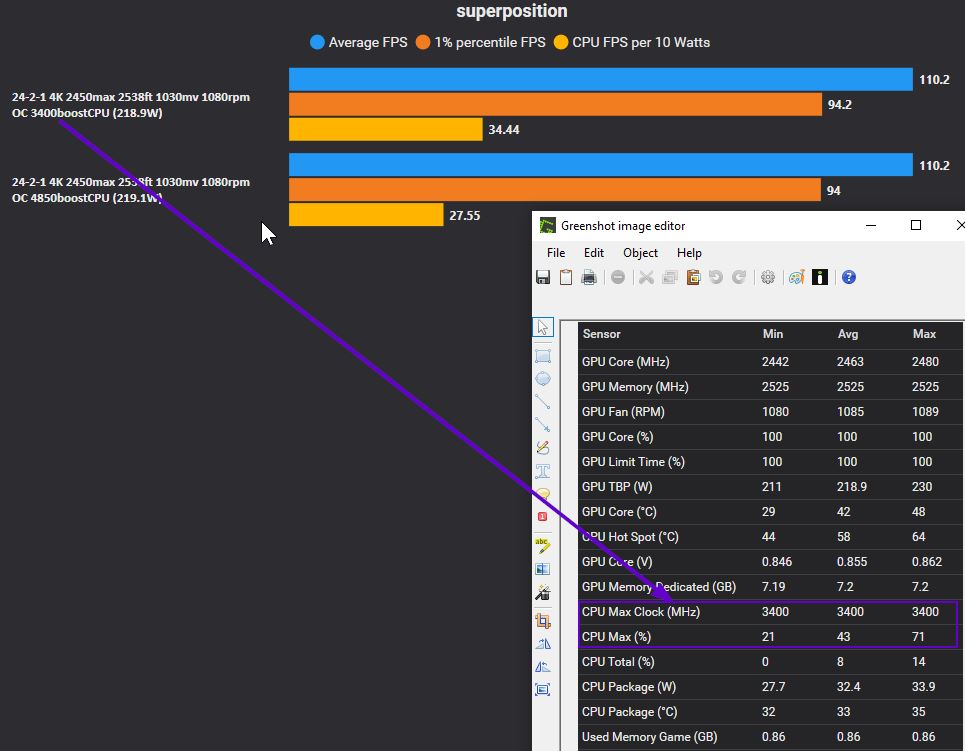Image resolution: width=965 pixels, height=751 pixels.
Task: Click 'CPU Max Clock (MHz)' row label
Action: pos(641,612)
